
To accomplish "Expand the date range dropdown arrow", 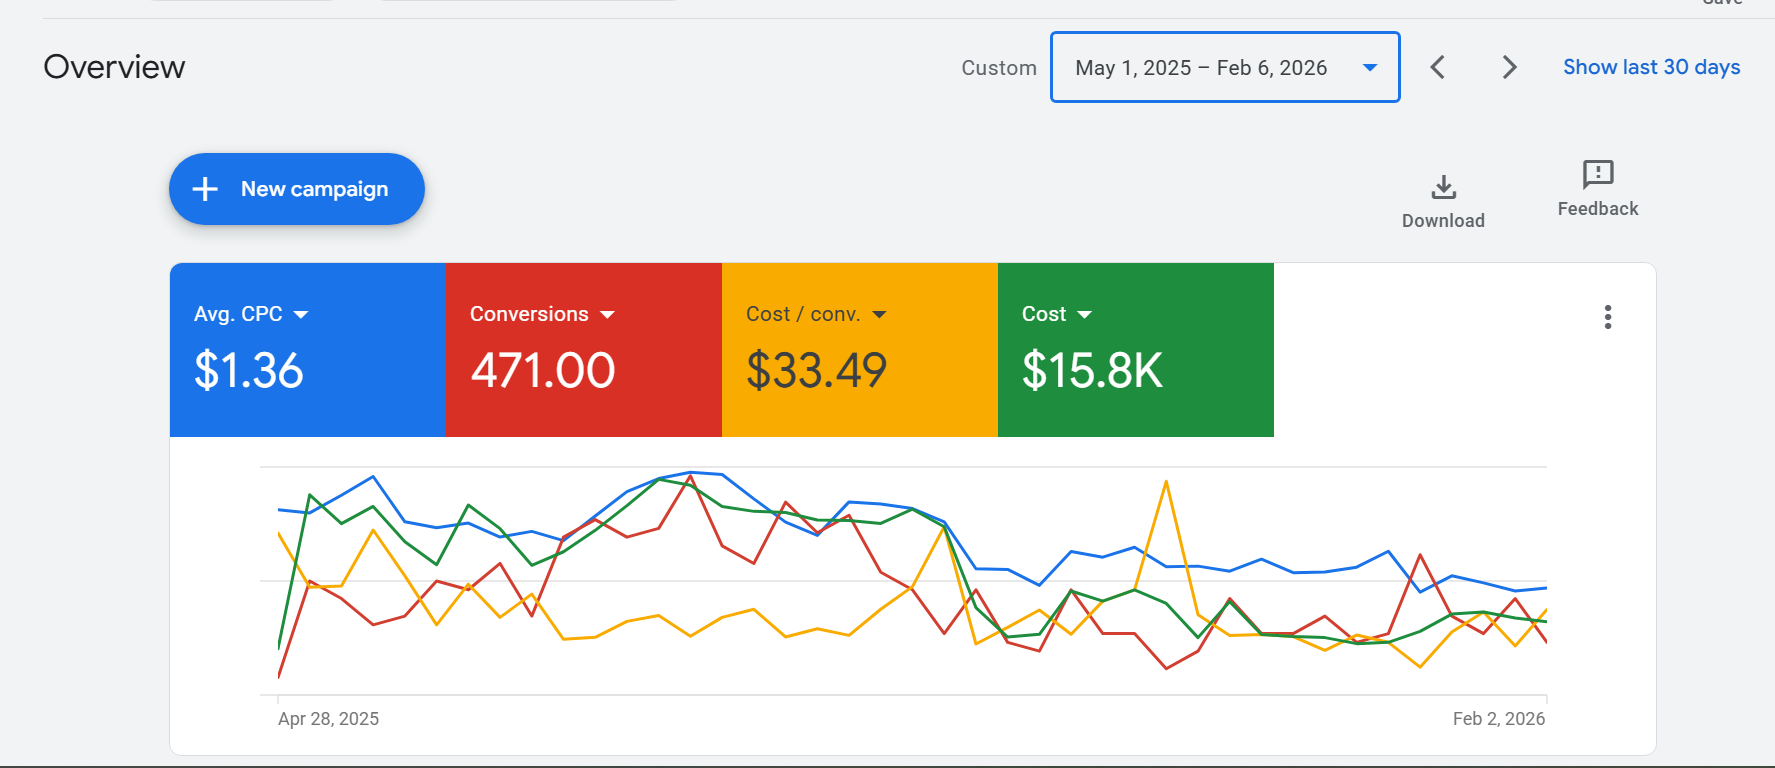I will pos(1370,67).
